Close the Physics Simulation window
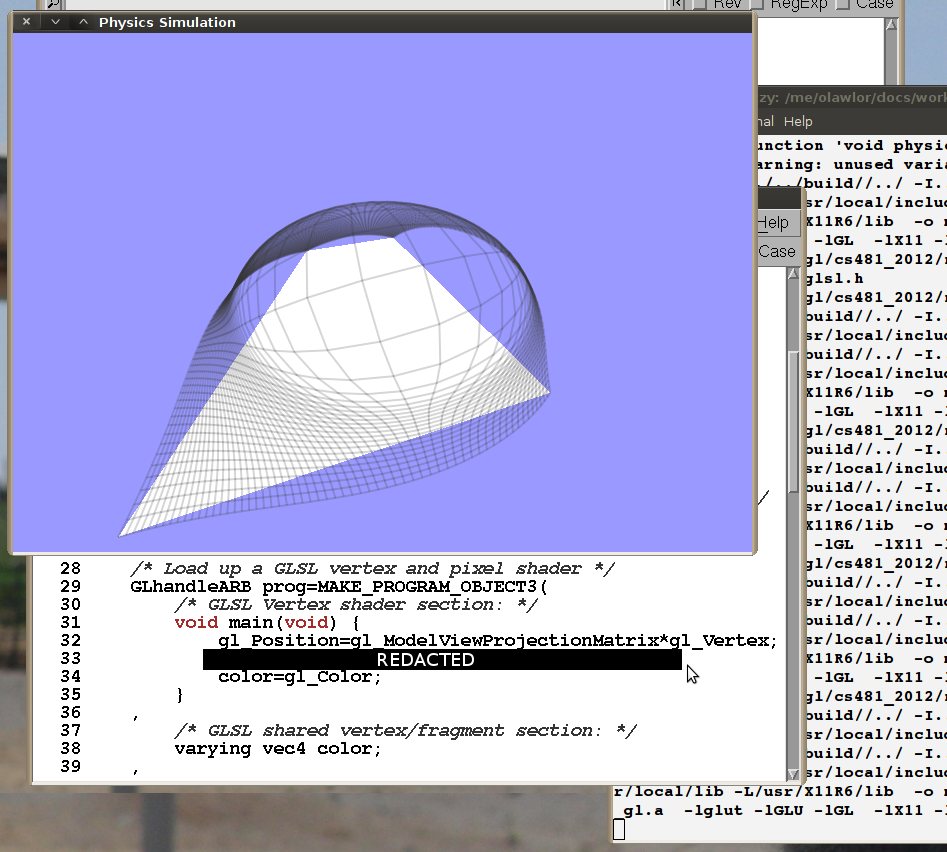Image resolution: width=947 pixels, height=852 pixels. [x=26, y=22]
